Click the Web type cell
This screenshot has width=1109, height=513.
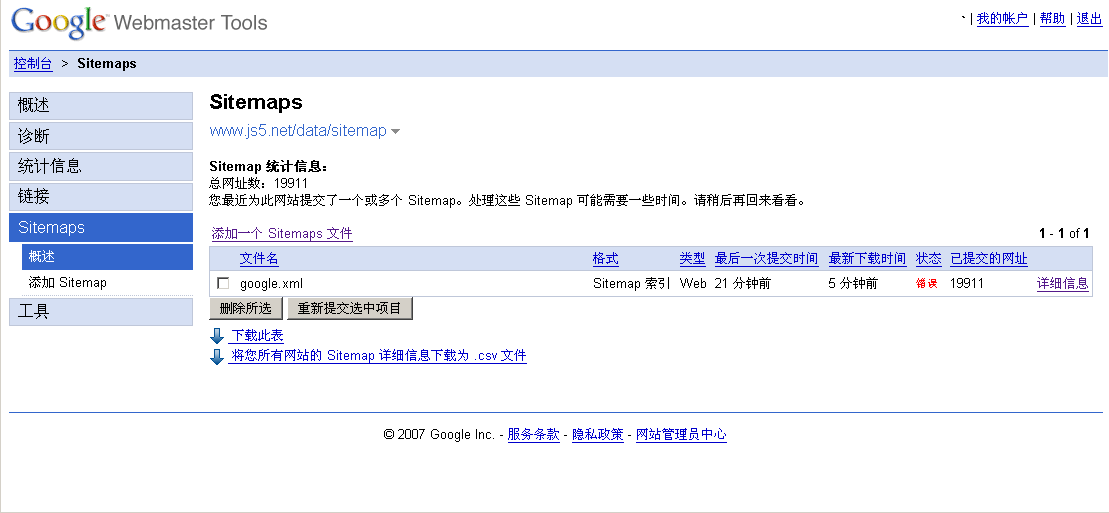692,284
